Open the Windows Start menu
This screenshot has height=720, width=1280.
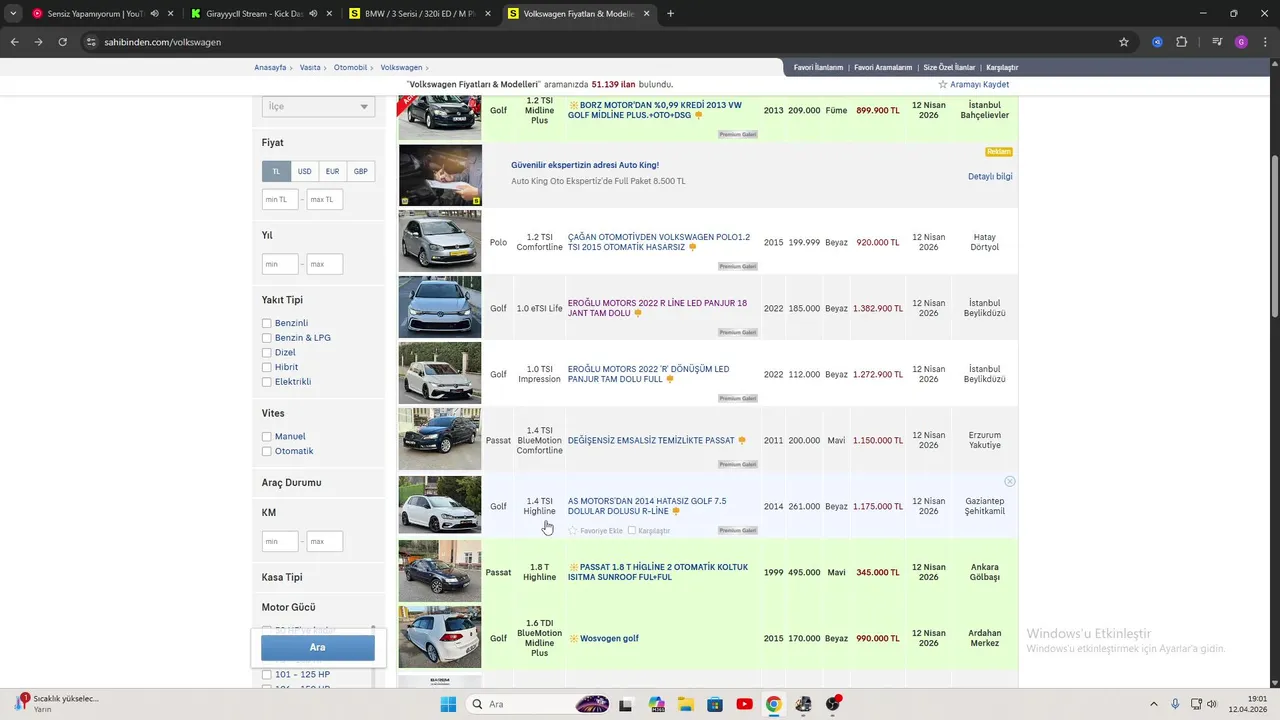pyautogui.click(x=448, y=704)
